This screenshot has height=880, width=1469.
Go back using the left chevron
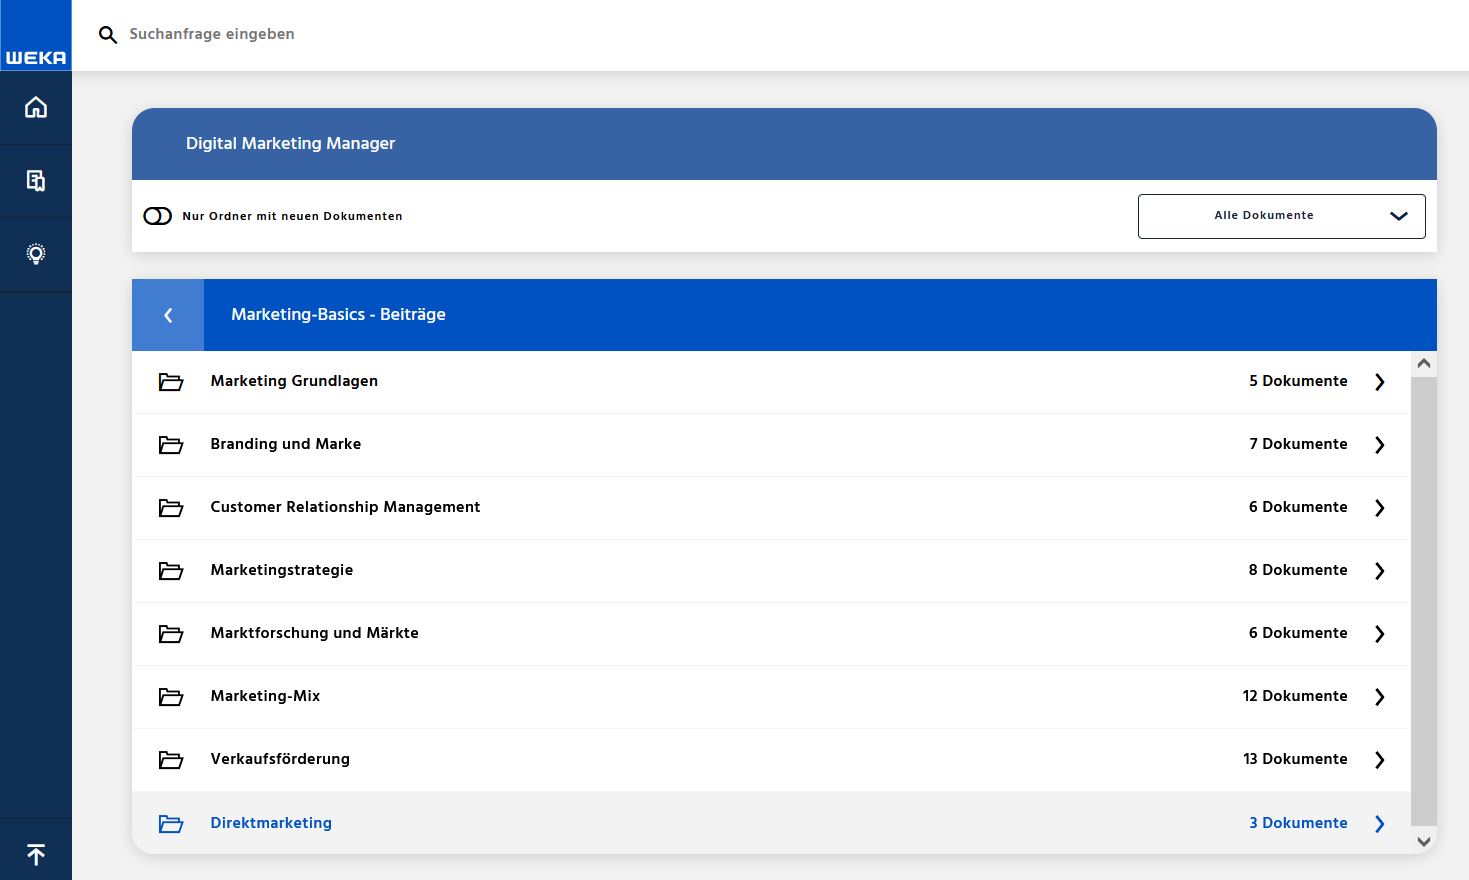pyautogui.click(x=168, y=315)
